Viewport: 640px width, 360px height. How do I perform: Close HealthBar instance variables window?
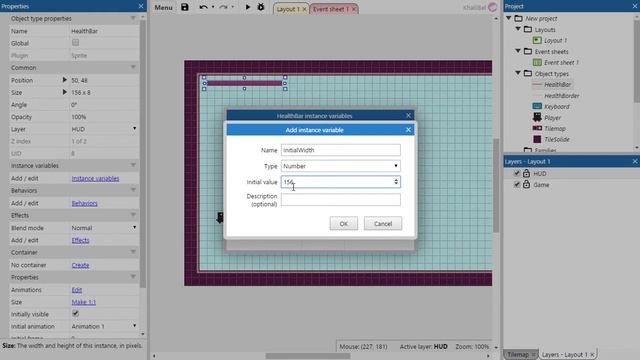click(408, 116)
